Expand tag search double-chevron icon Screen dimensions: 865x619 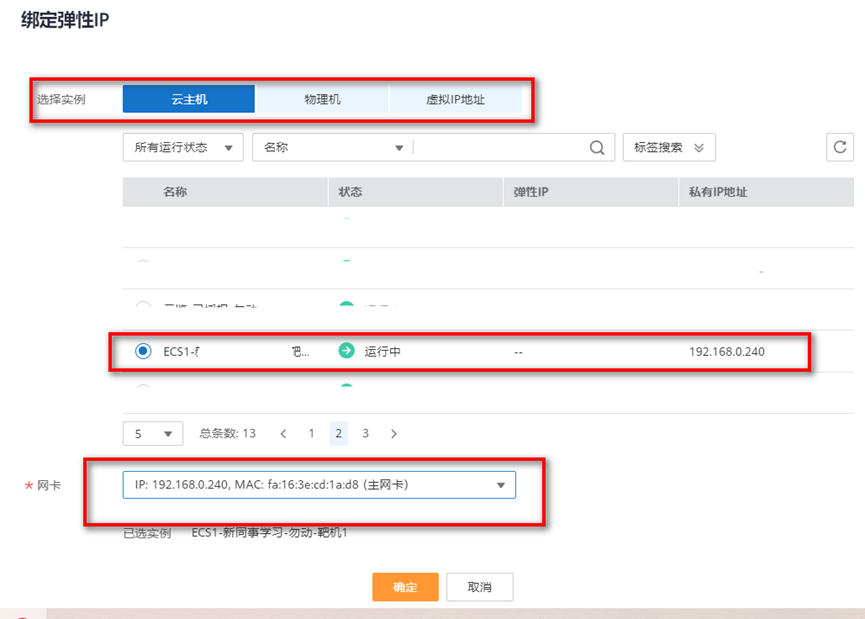pyautogui.click(x=699, y=148)
